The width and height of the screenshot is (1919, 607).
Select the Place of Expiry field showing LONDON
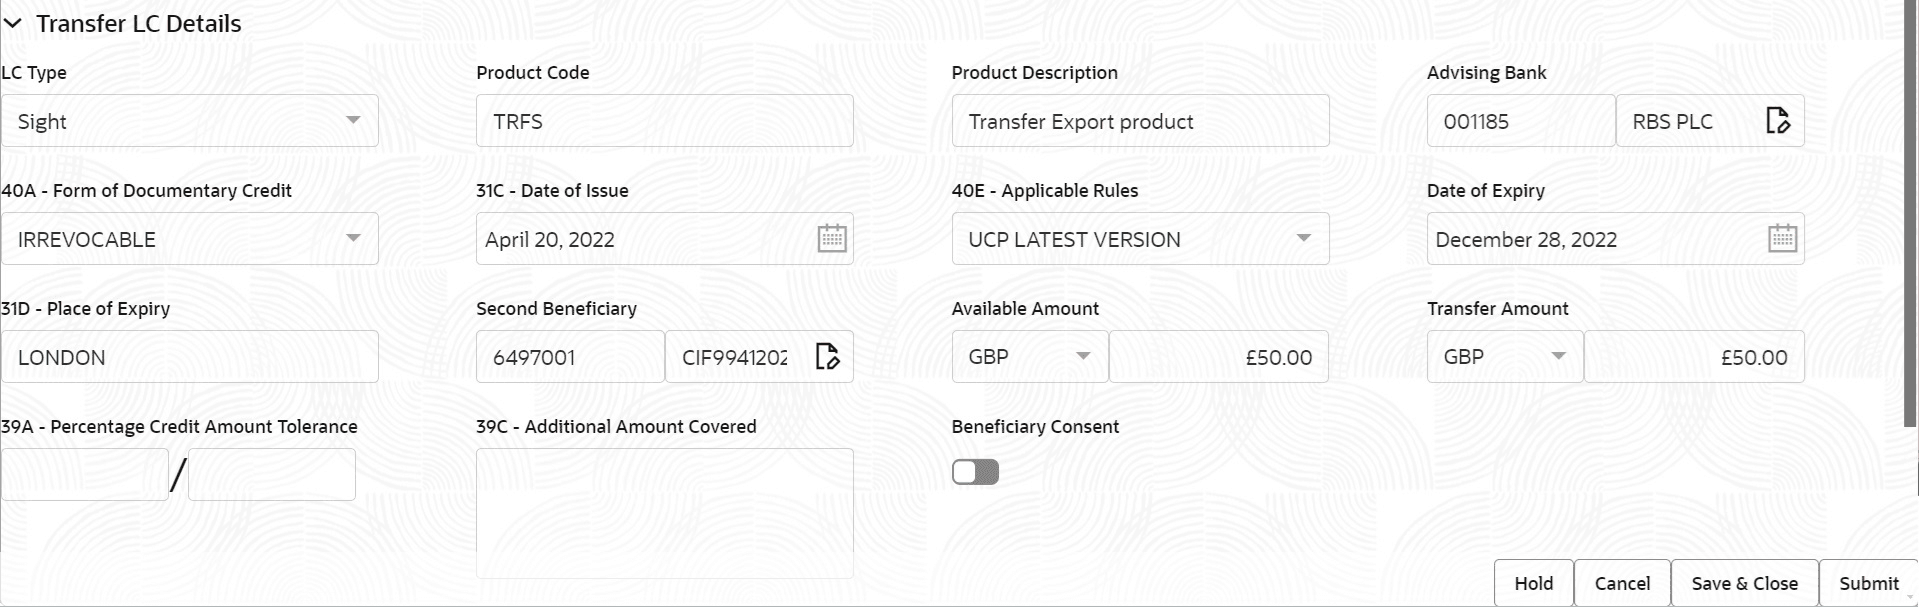(x=190, y=356)
